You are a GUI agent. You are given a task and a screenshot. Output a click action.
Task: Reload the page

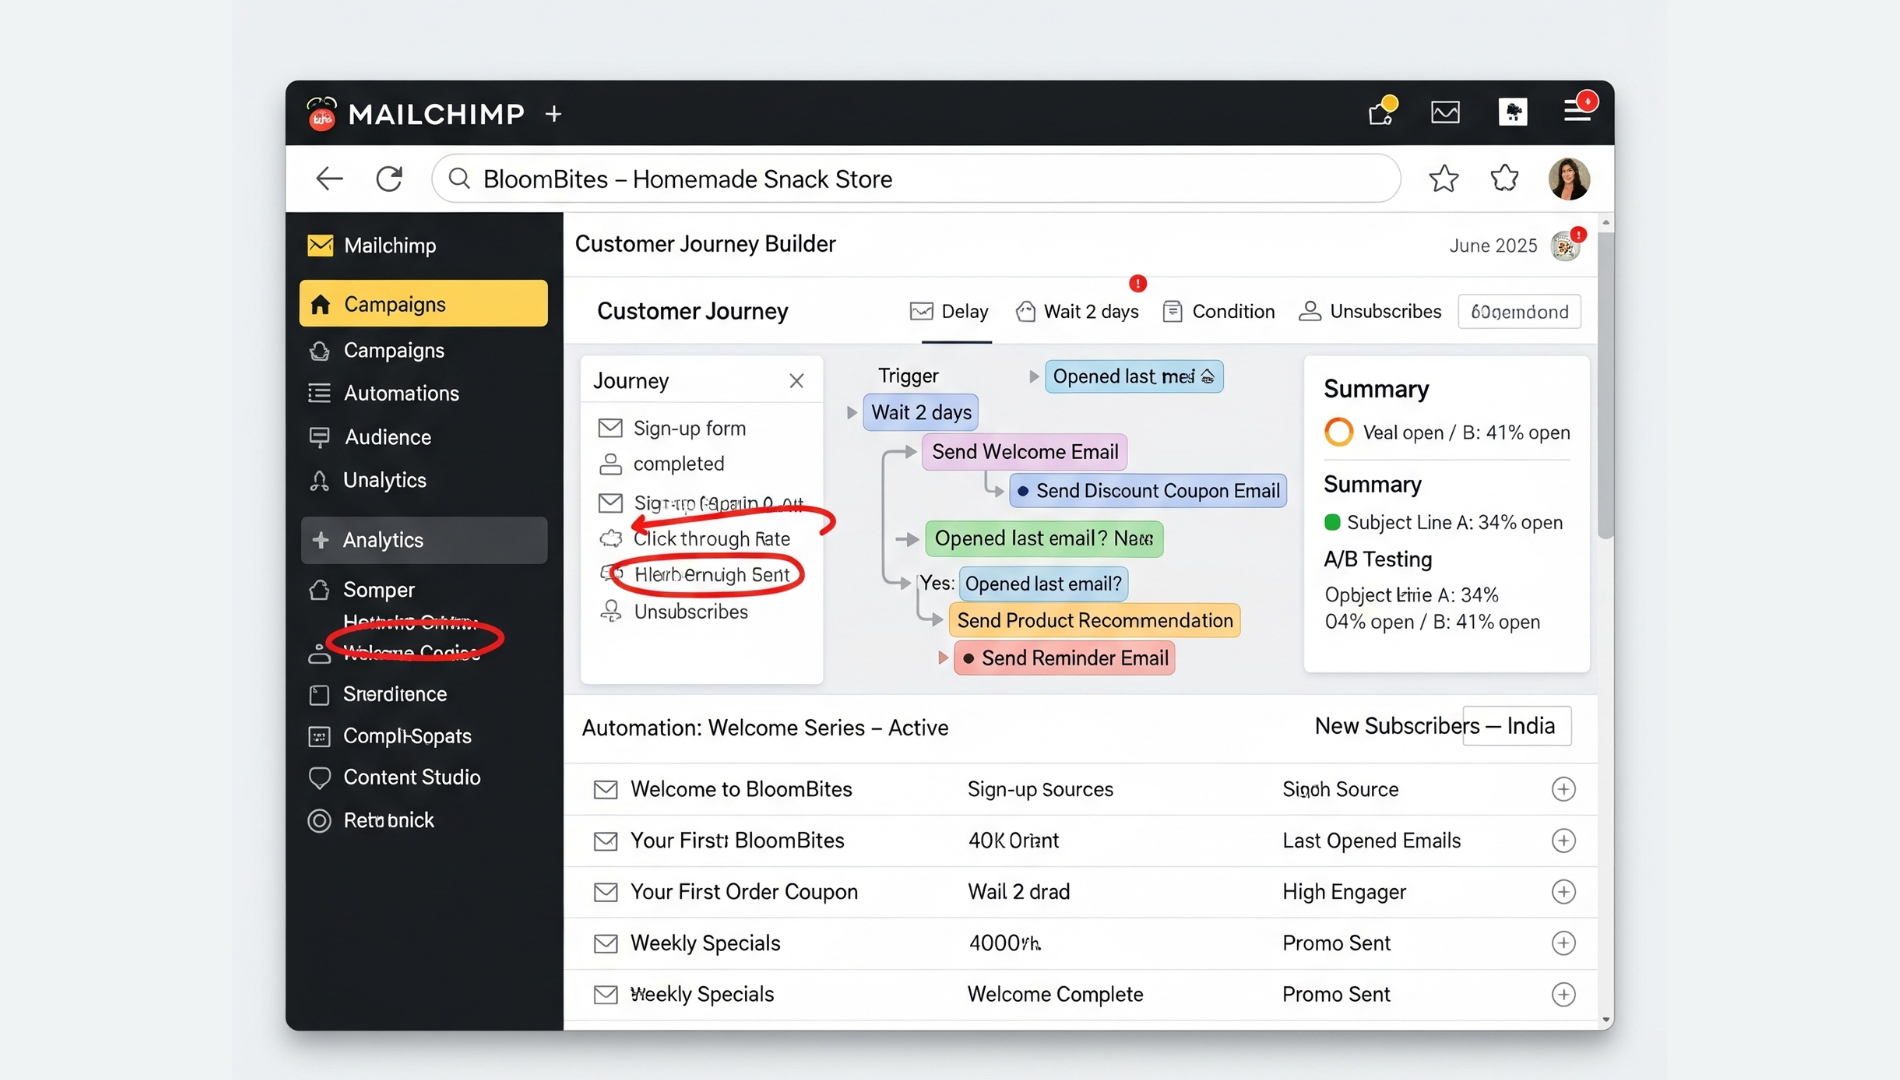click(389, 179)
